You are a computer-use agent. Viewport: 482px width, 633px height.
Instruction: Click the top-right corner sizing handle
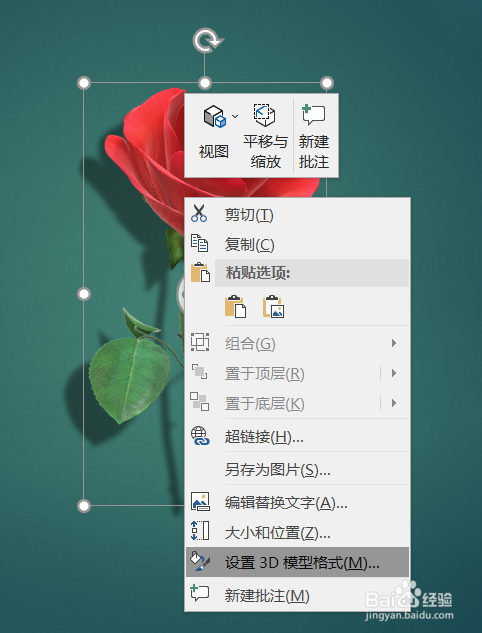coord(327,83)
